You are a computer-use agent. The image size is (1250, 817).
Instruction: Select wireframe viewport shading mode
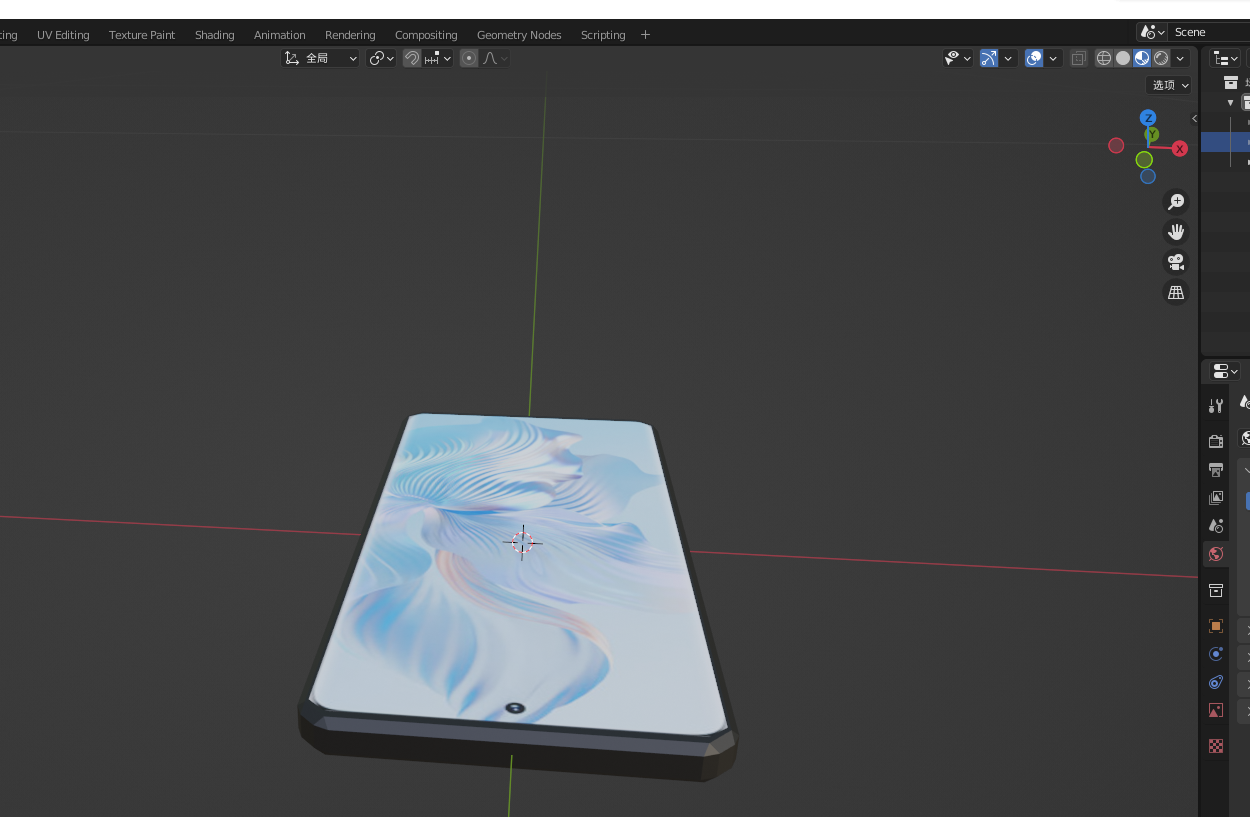(1104, 58)
